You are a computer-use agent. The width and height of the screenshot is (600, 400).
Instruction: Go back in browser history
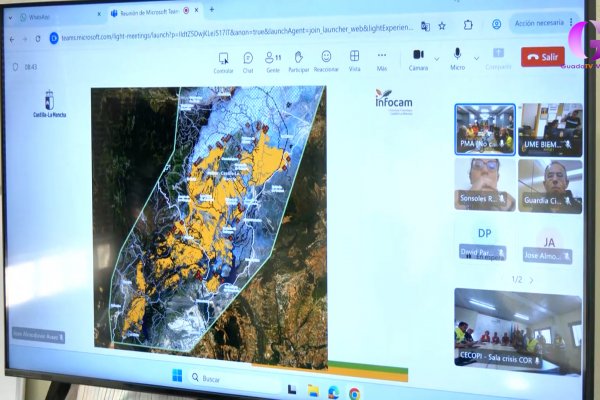[12, 39]
